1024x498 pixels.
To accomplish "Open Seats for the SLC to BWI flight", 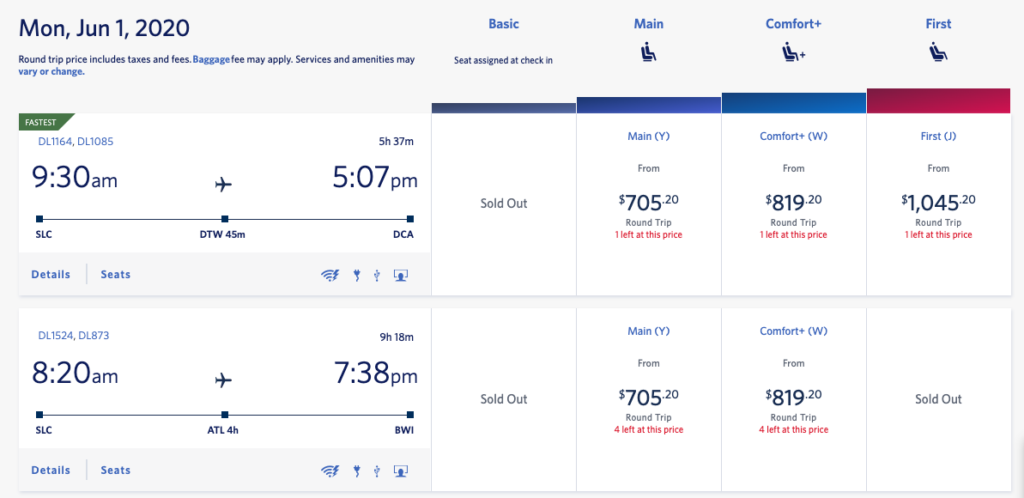I will click(x=115, y=470).
